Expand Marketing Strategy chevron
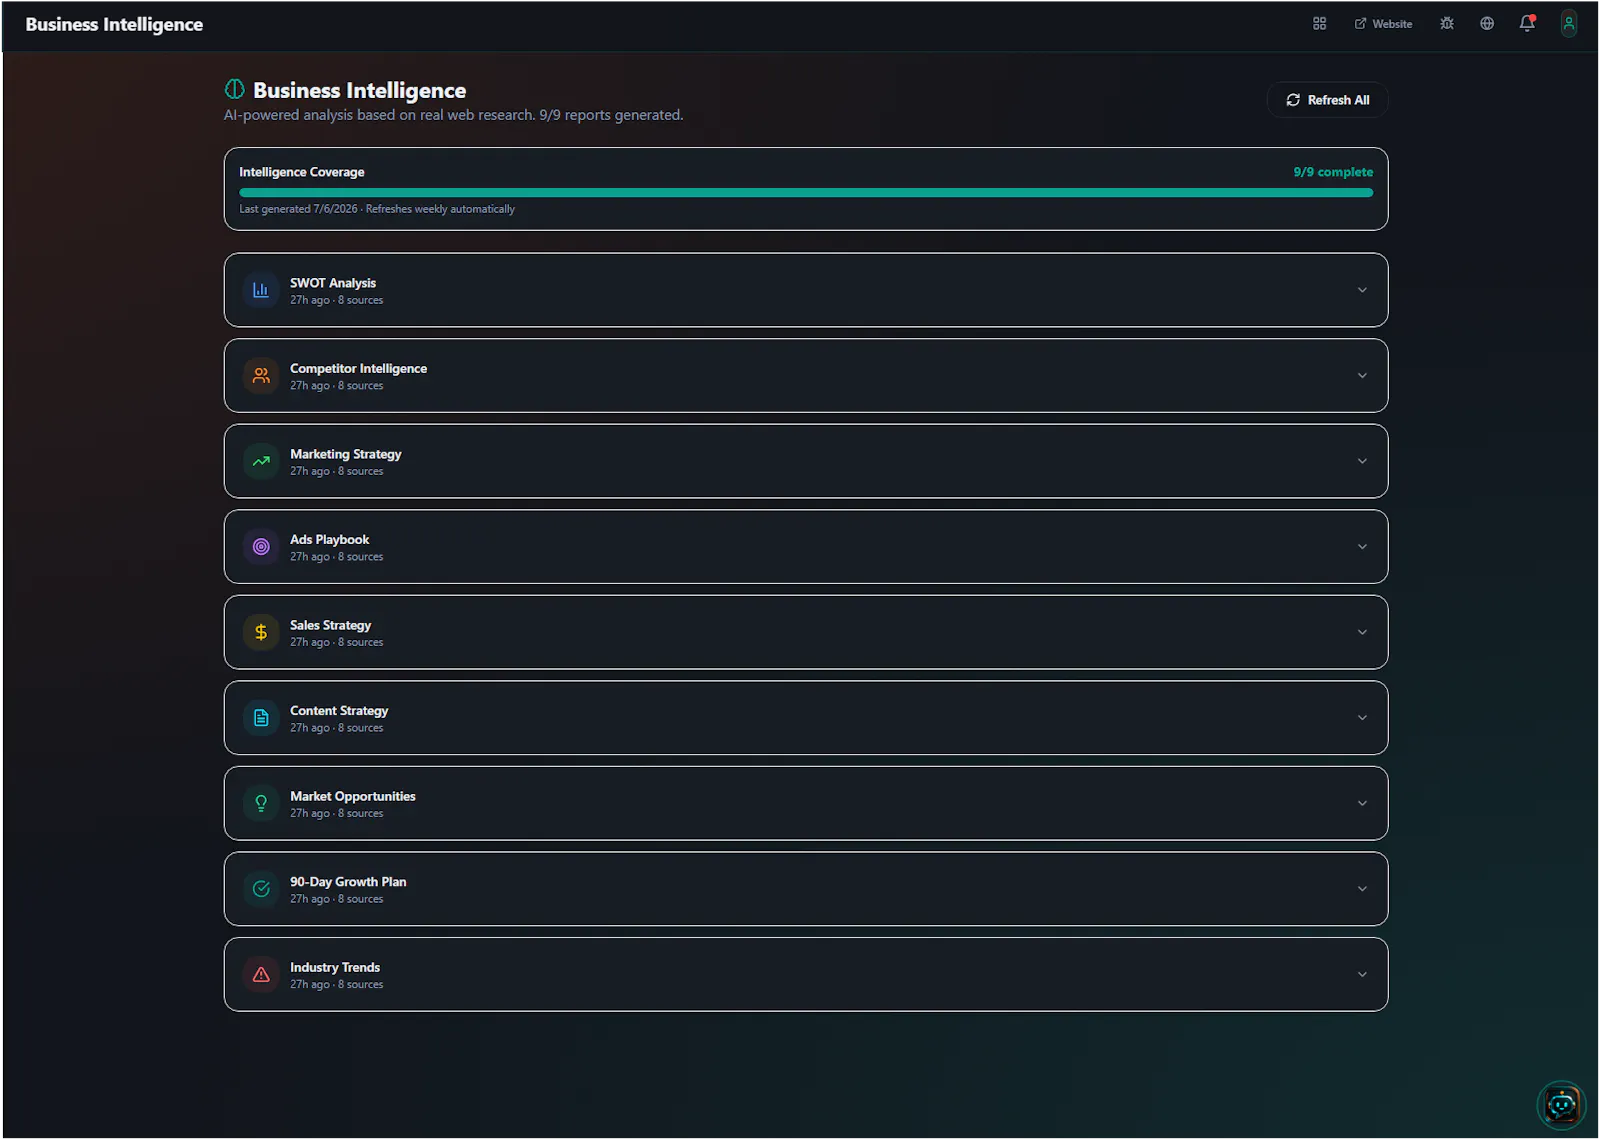This screenshot has width=1600, height=1140. [1362, 461]
